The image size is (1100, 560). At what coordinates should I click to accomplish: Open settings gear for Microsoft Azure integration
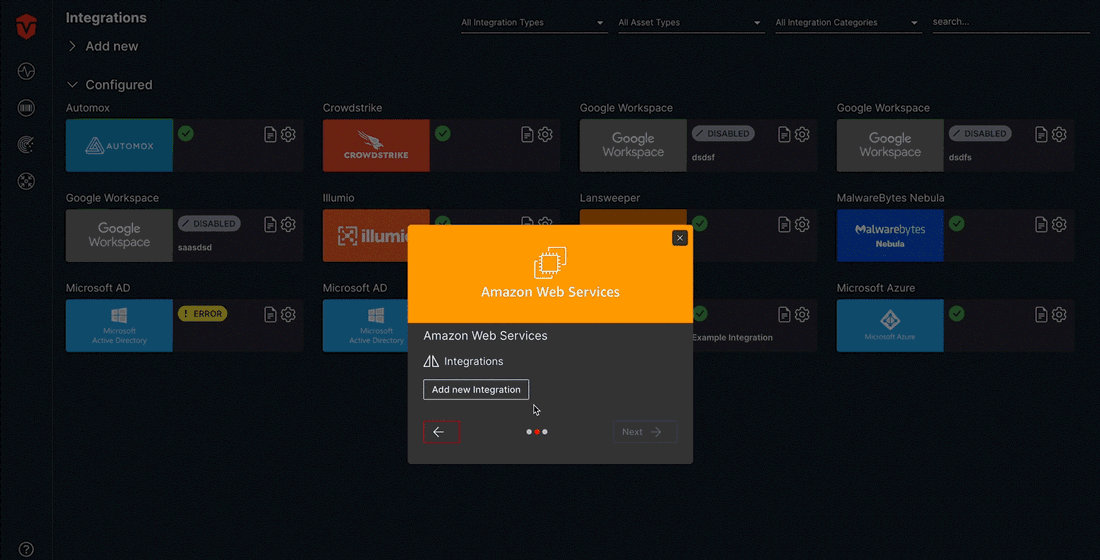pos(1059,314)
